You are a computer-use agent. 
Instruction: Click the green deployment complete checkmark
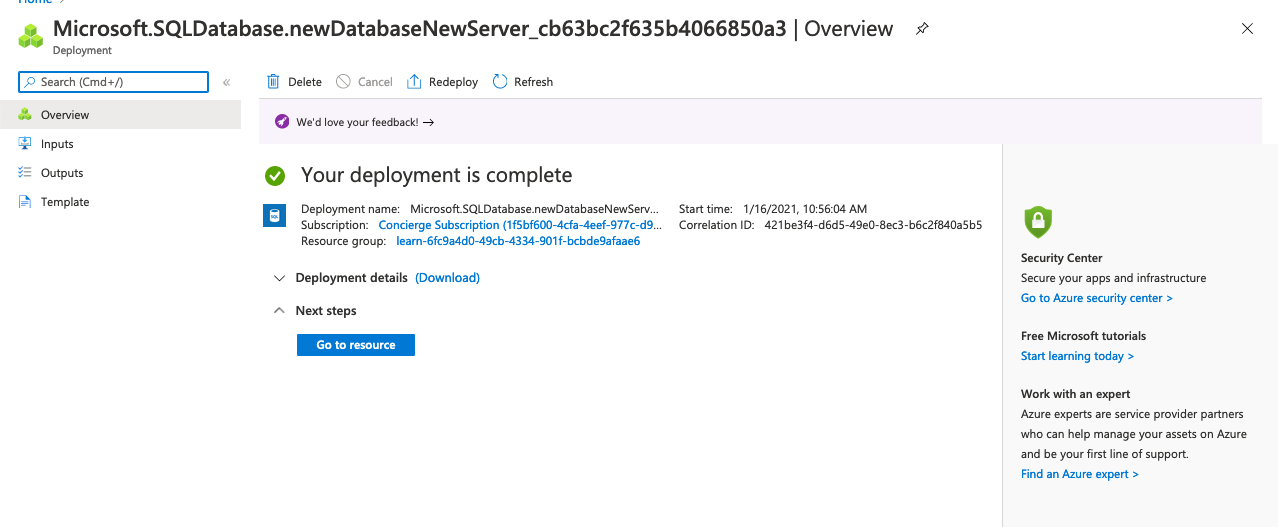tap(275, 176)
